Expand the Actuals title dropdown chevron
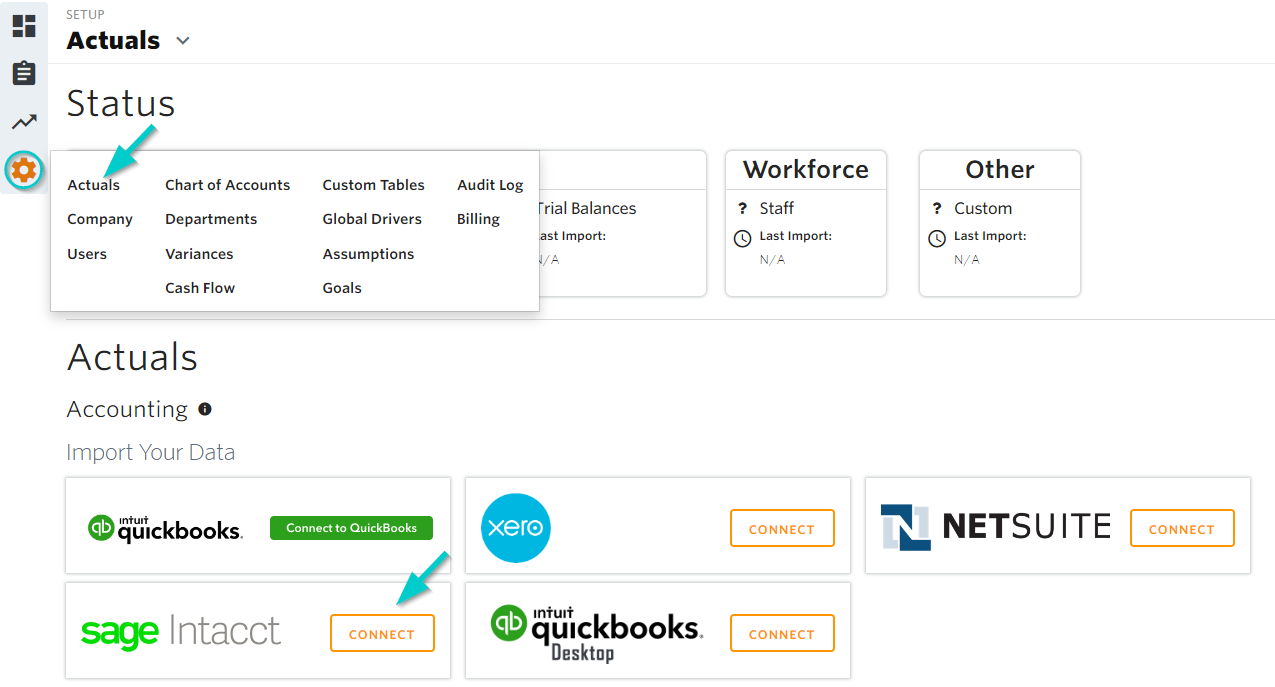Viewport: 1275px width, 687px height. (x=182, y=41)
